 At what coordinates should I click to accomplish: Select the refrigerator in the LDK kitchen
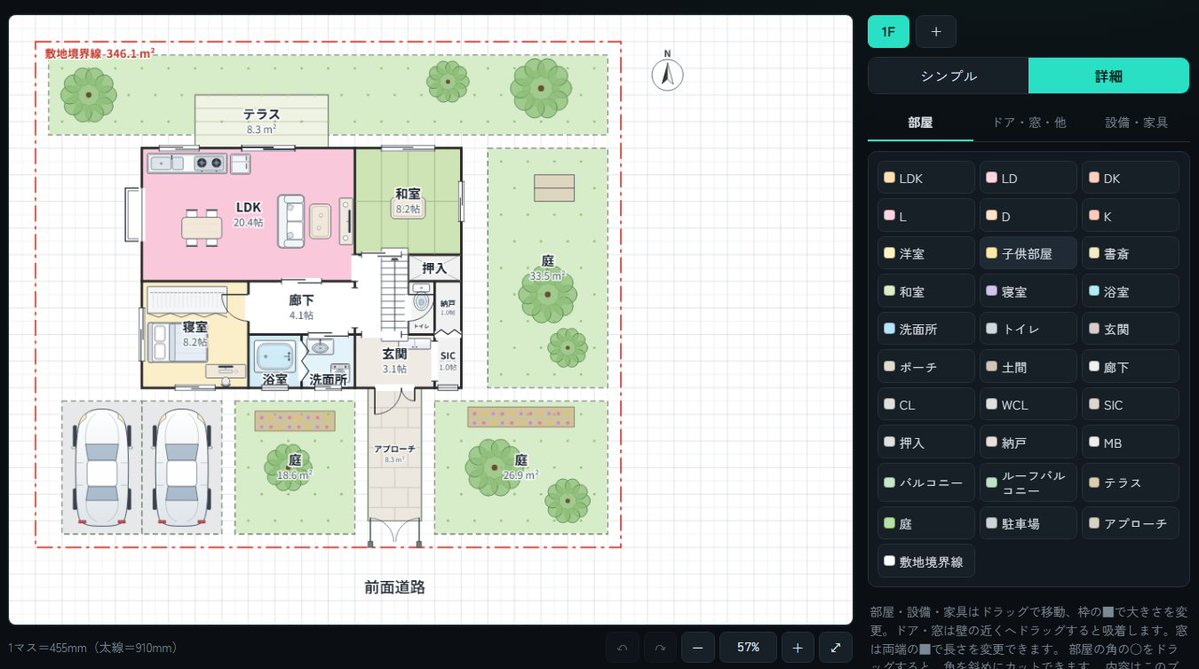pyautogui.click(x=239, y=163)
